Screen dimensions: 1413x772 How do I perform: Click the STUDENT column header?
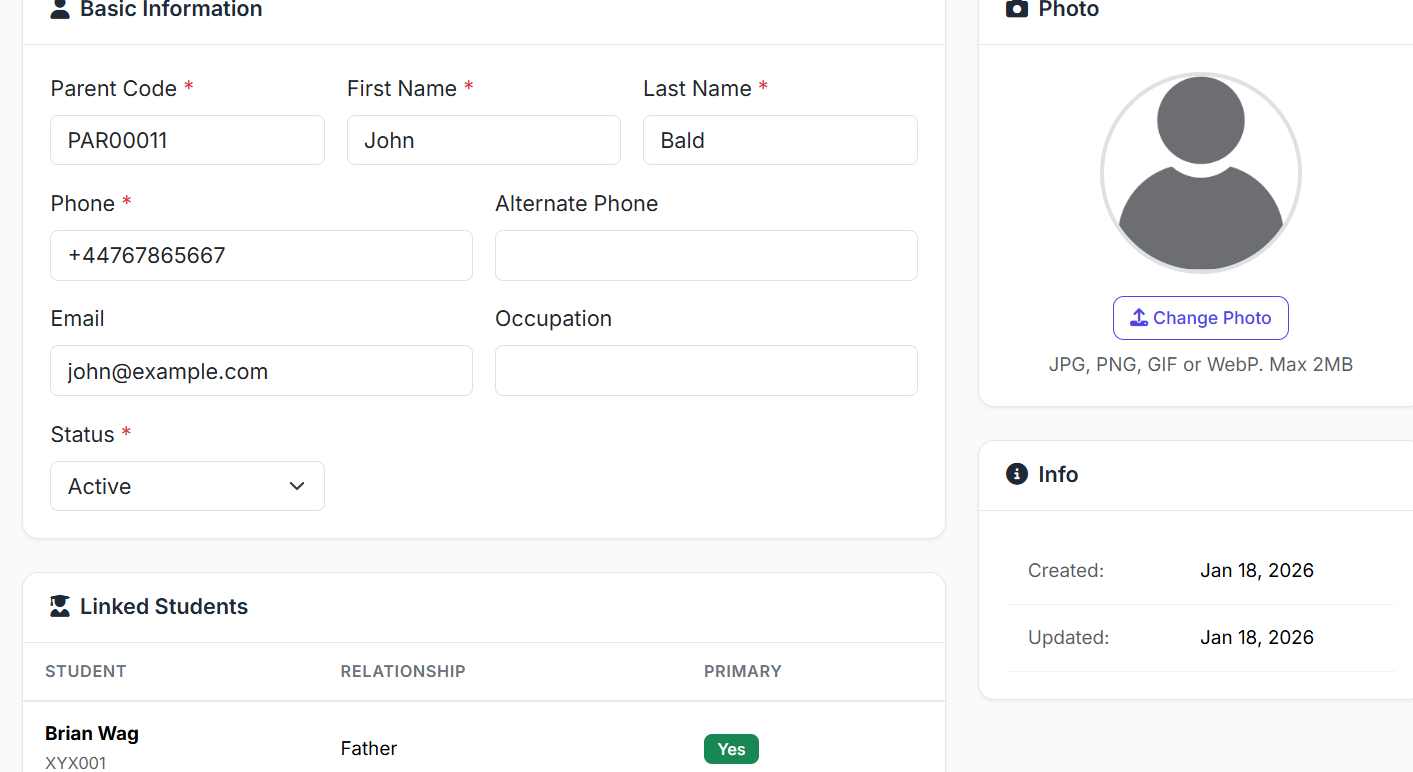click(x=86, y=671)
